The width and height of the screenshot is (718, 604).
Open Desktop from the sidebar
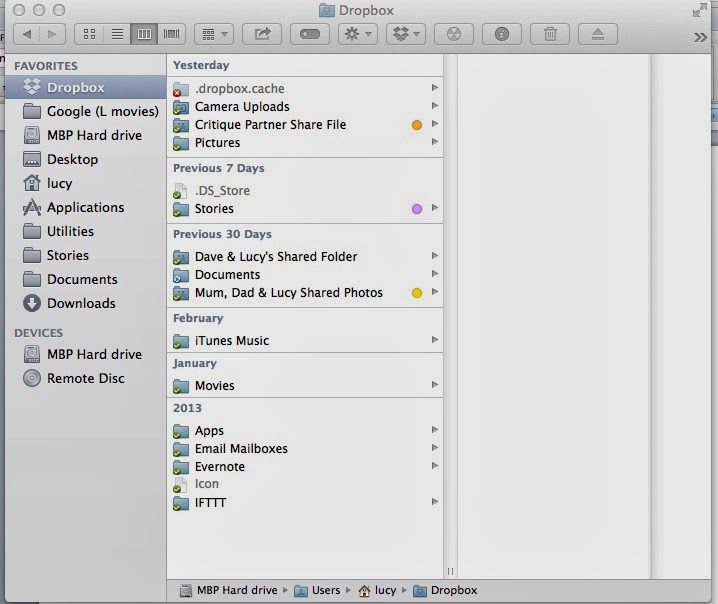(86, 159)
